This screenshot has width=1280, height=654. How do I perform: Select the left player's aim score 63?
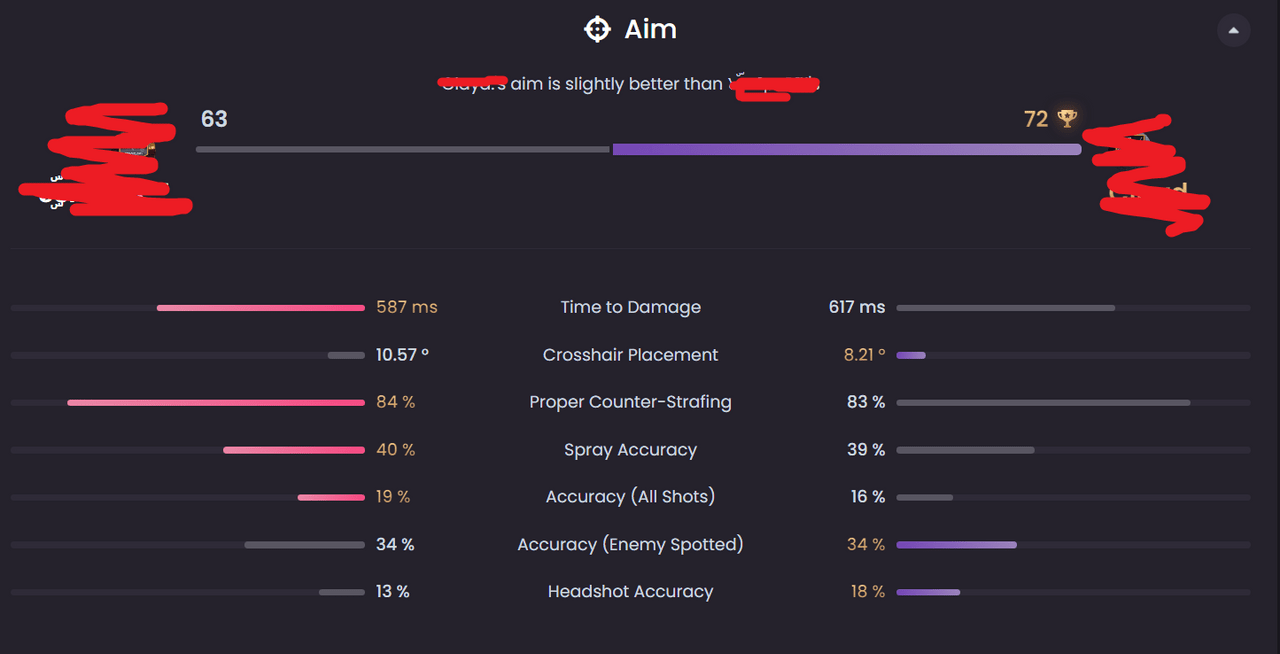tap(214, 119)
